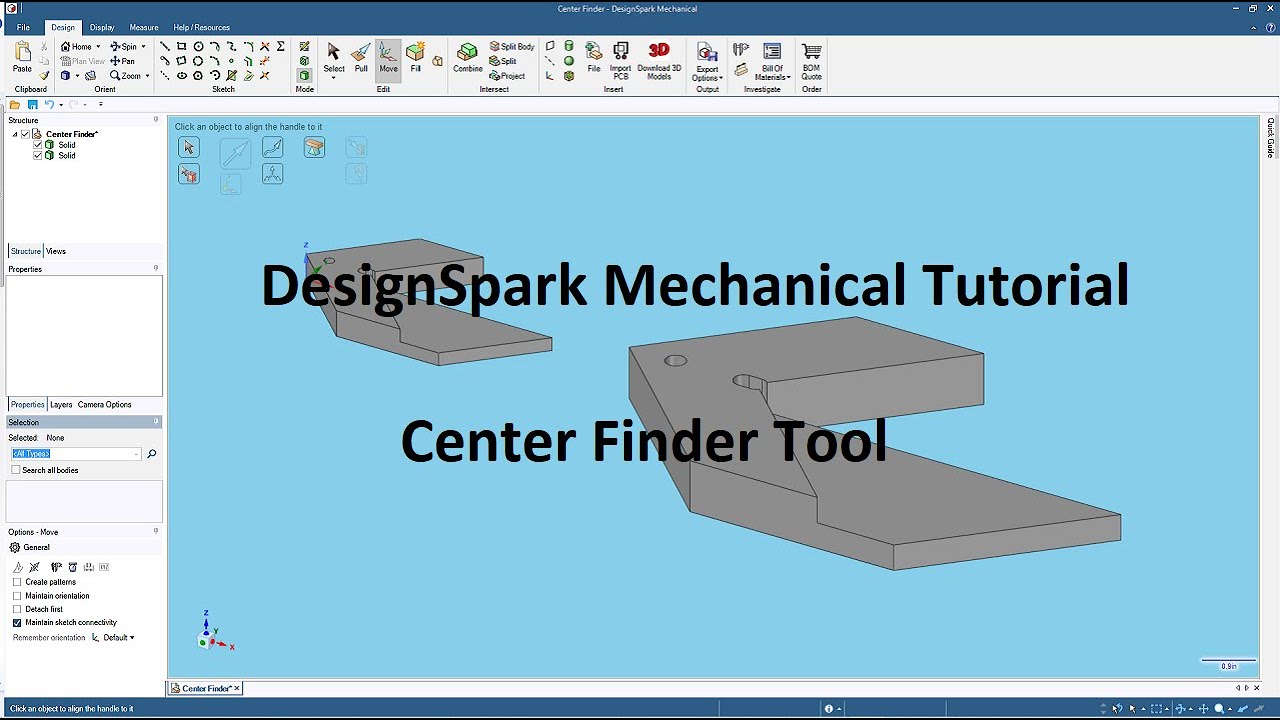Switch to Sketch mode

click(304, 47)
